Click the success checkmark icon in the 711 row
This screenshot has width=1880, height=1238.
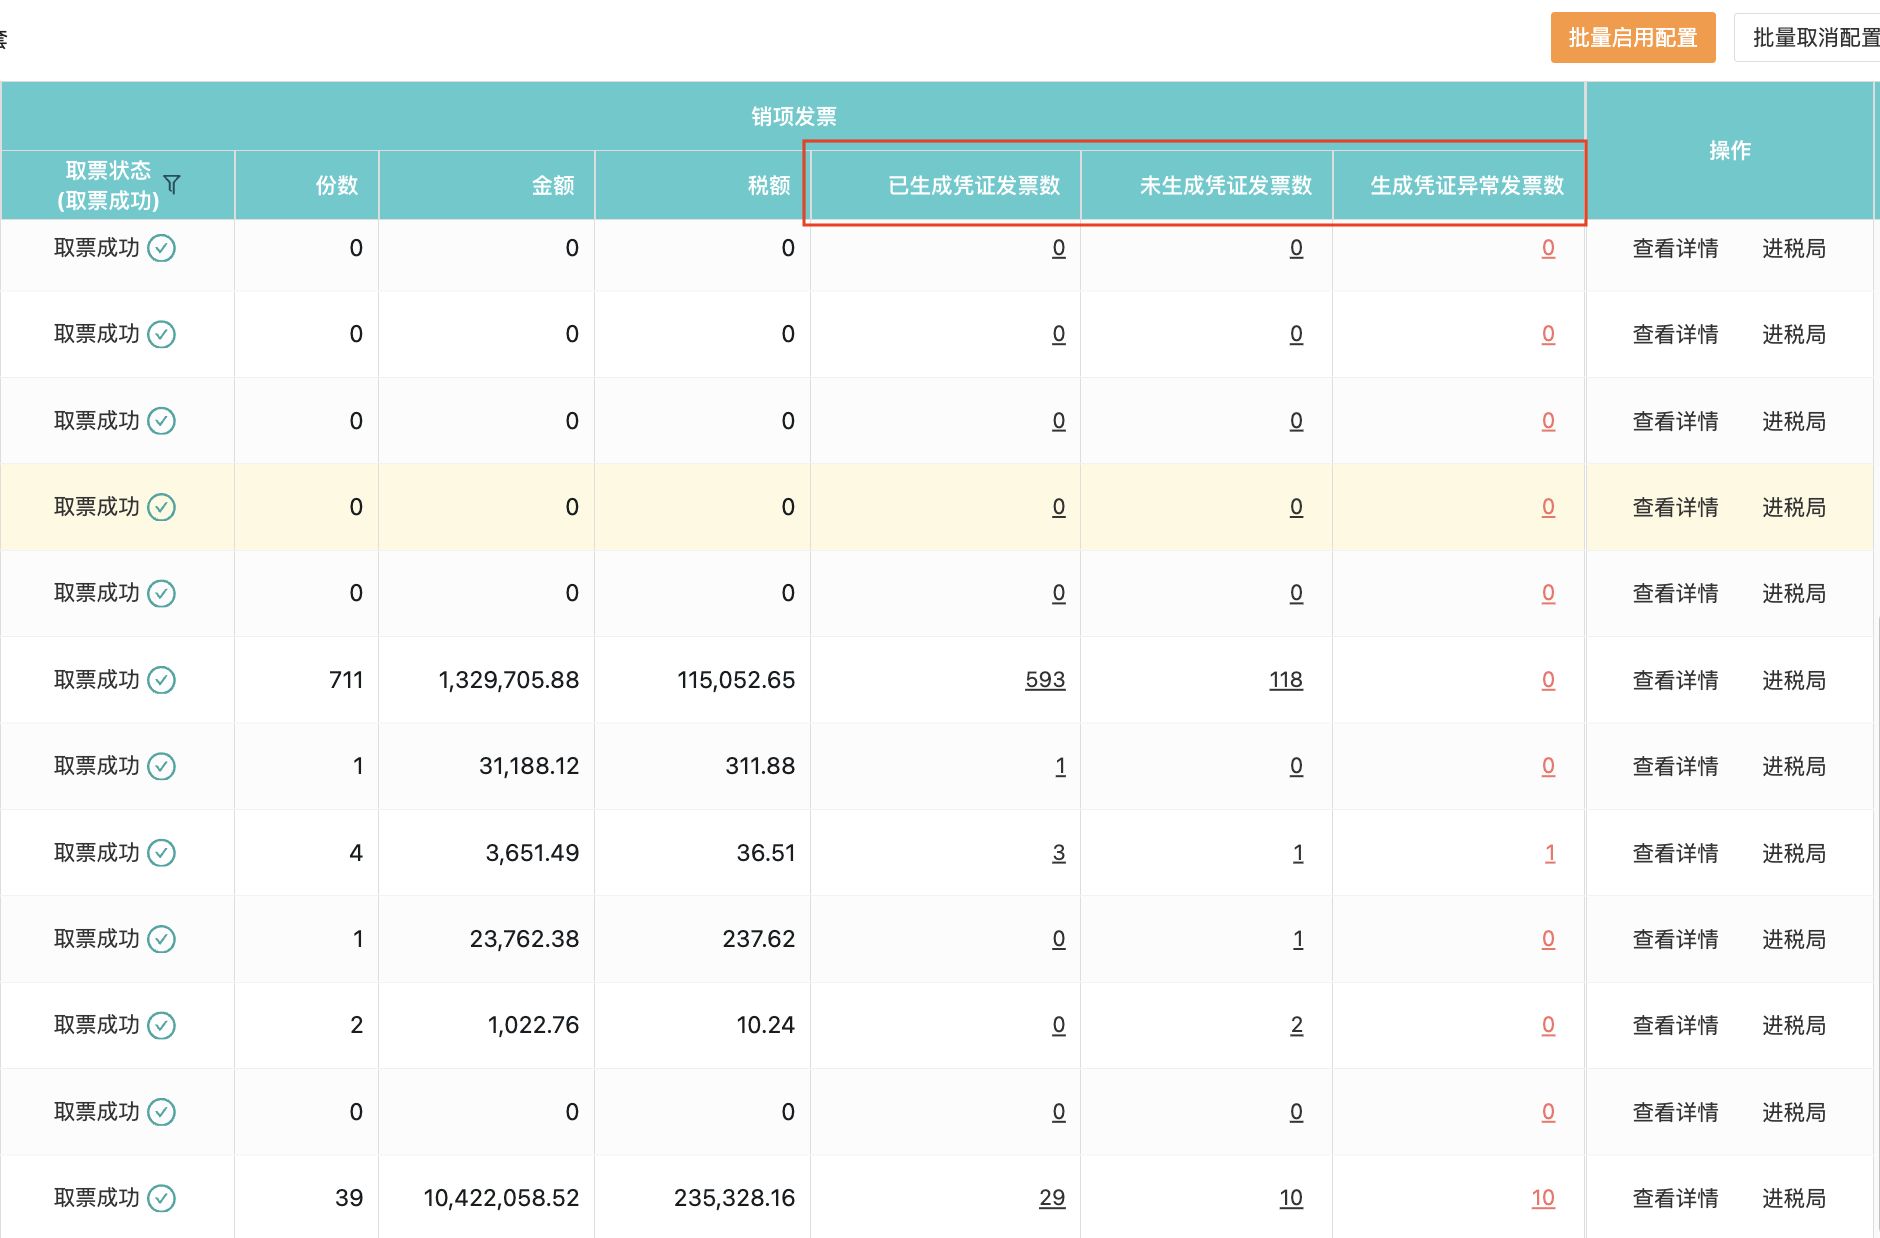point(162,680)
